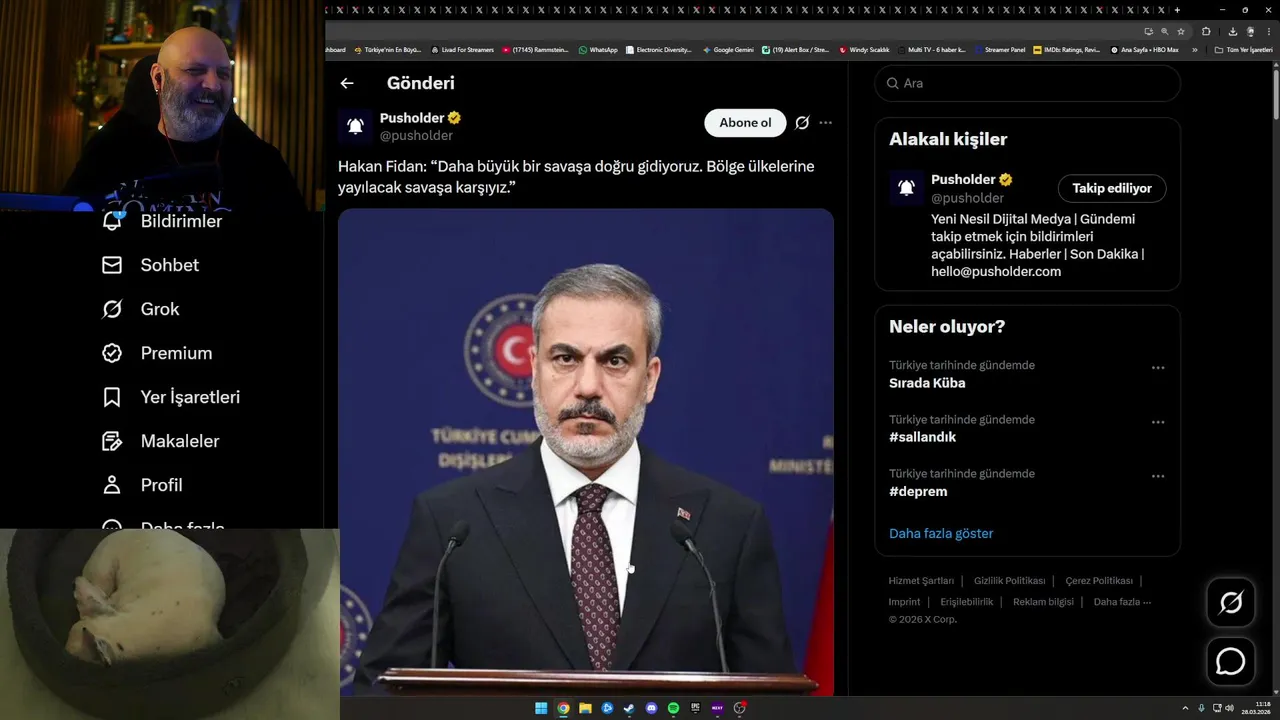Click the address bar zoom icon

pyautogui.click(x=1165, y=32)
